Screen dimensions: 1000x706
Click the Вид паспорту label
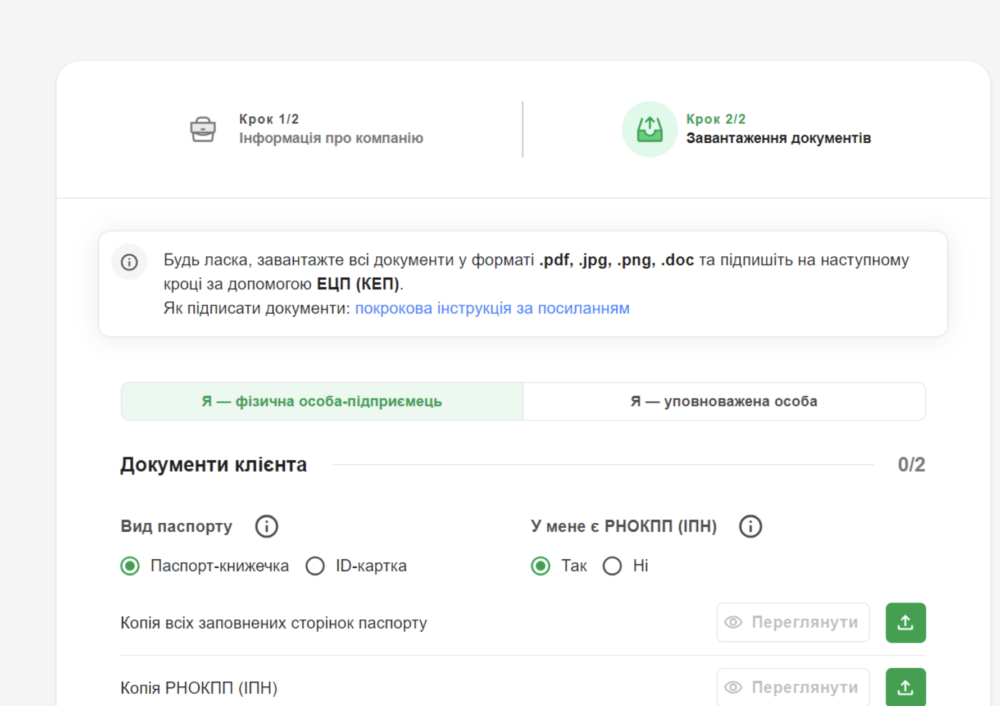177,527
